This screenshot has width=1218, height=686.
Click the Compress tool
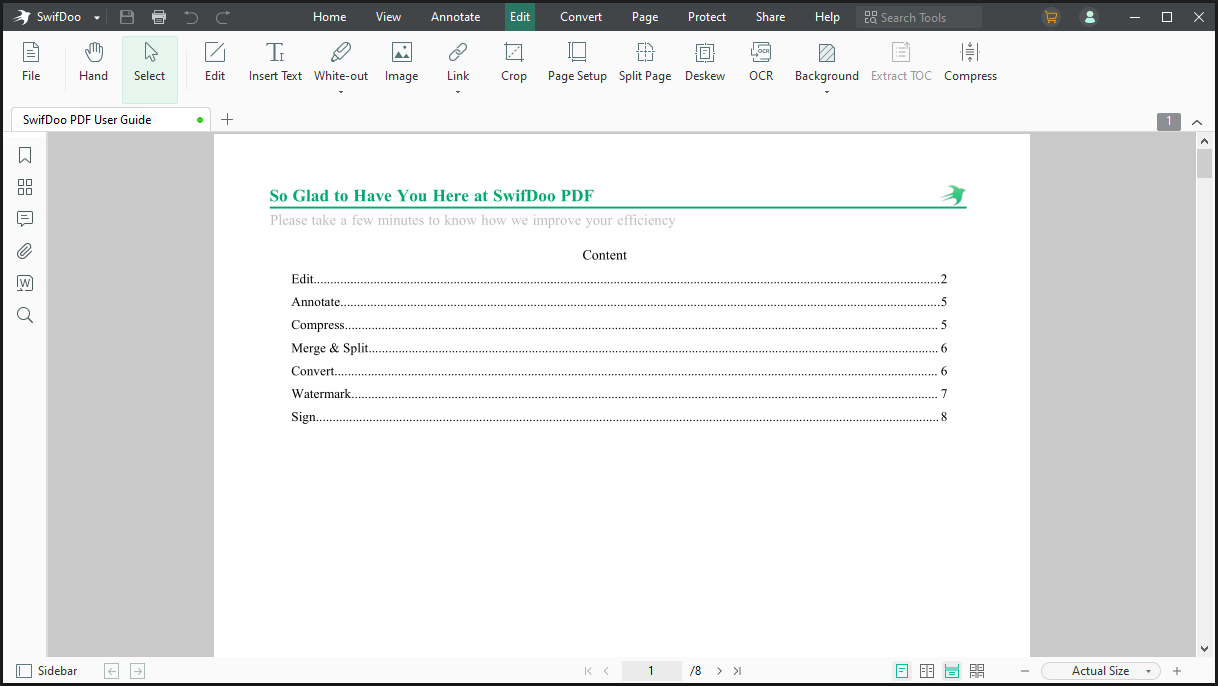[970, 62]
